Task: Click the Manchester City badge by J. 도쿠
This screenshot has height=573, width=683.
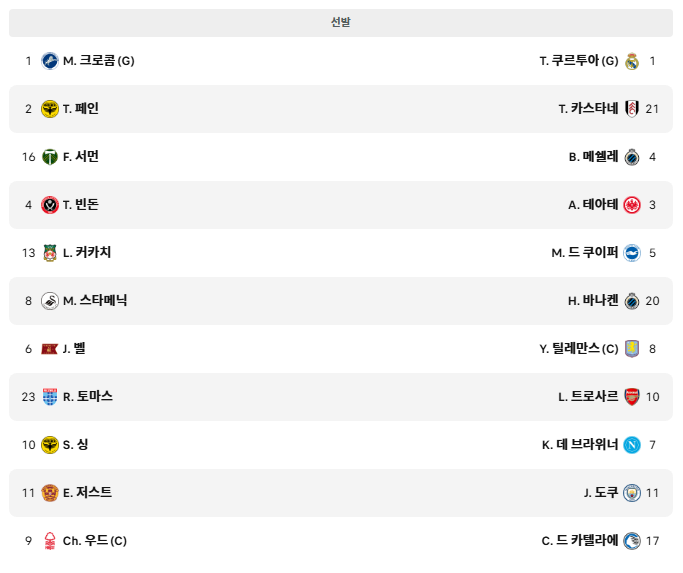Action: coord(632,493)
